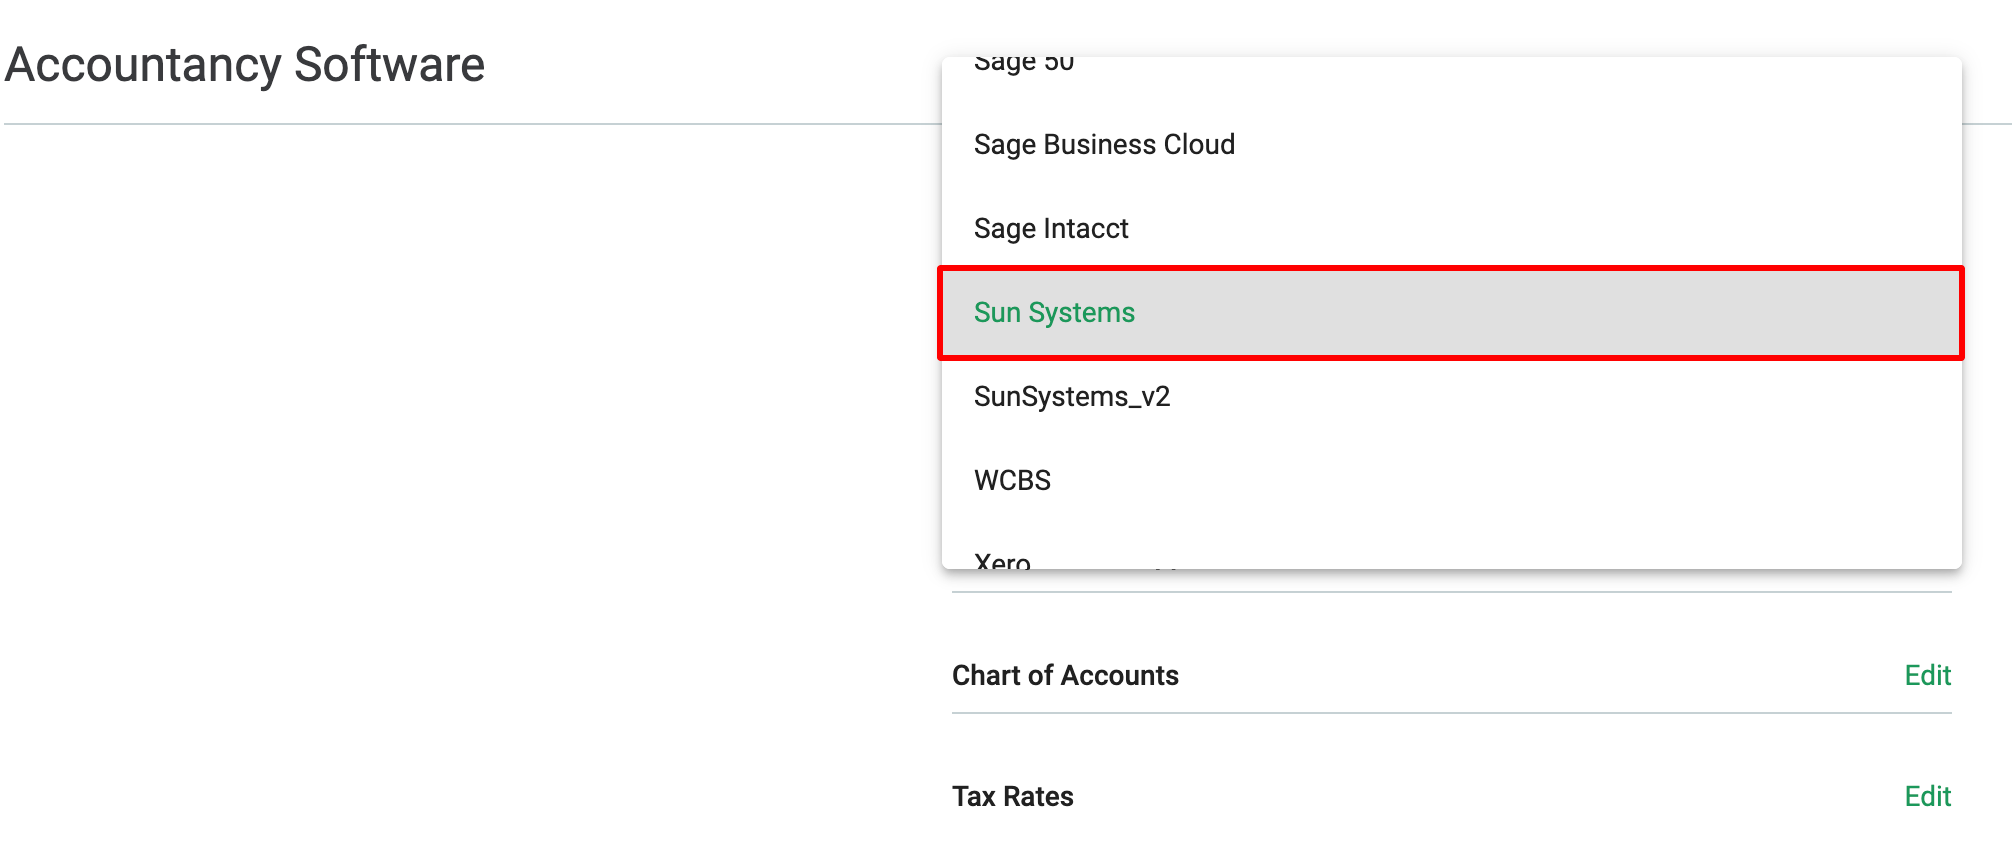This screenshot has height=856, width=2012.
Task: Click the Tax Rates label
Action: [x=1012, y=797]
